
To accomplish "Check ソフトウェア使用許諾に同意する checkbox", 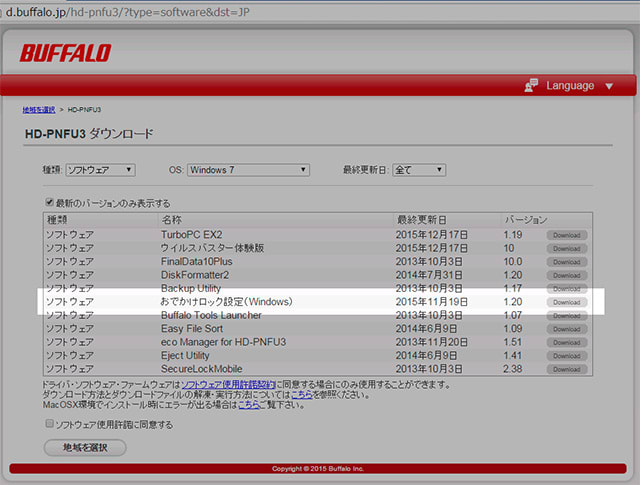I will [x=49, y=423].
